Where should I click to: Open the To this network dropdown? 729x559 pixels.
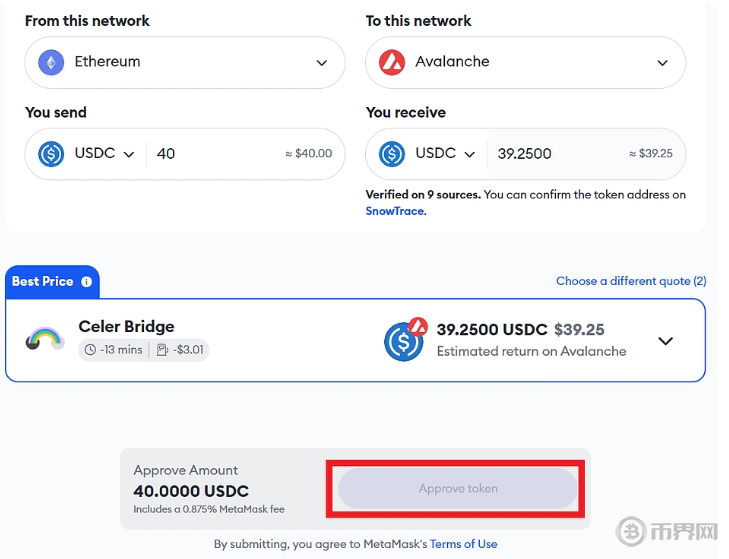click(x=662, y=63)
